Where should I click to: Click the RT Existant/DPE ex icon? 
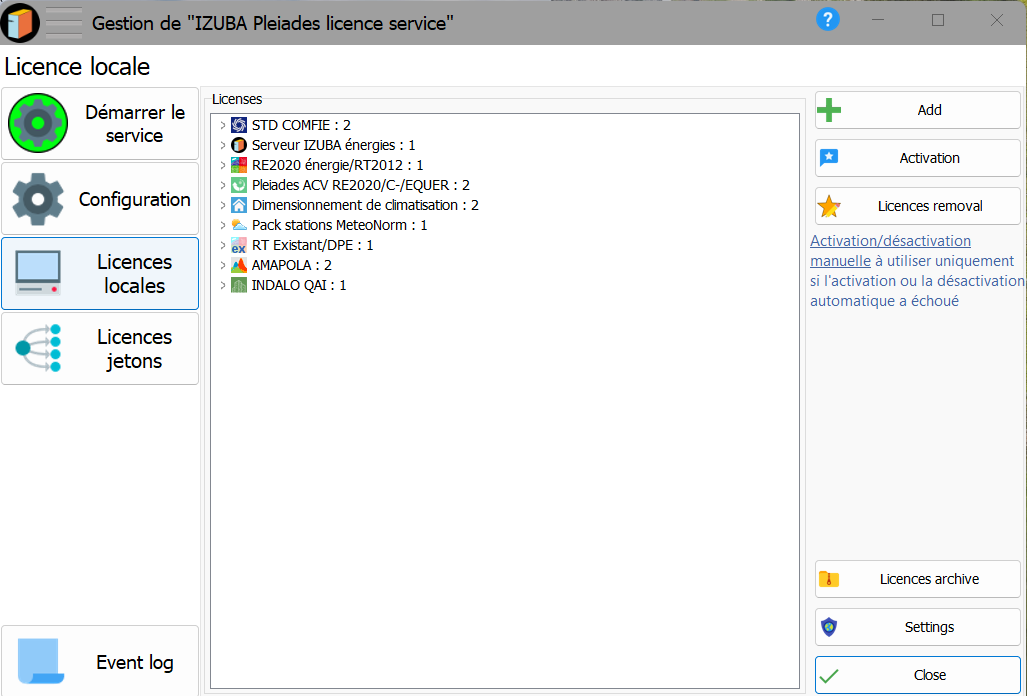(239, 246)
